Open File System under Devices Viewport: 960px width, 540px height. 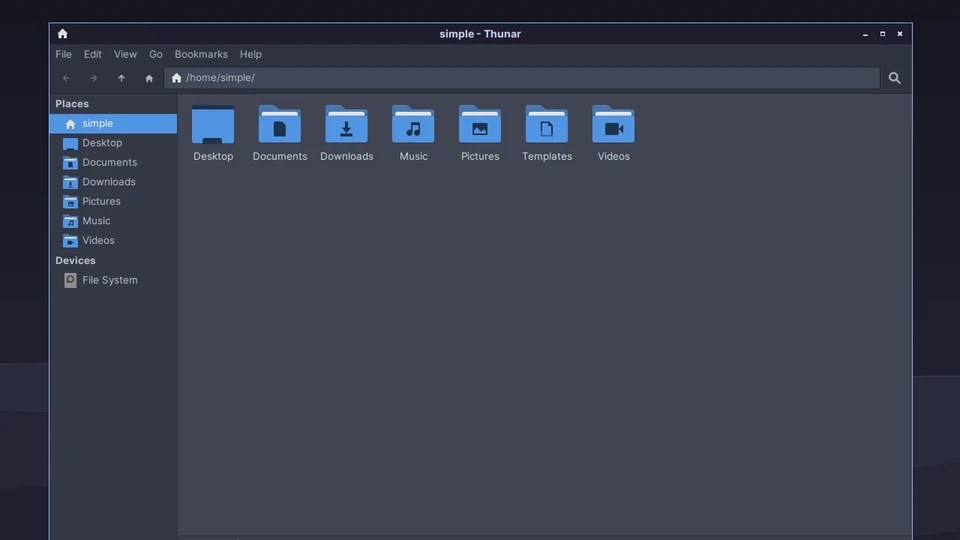pyautogui.click(x=113, y=280)
